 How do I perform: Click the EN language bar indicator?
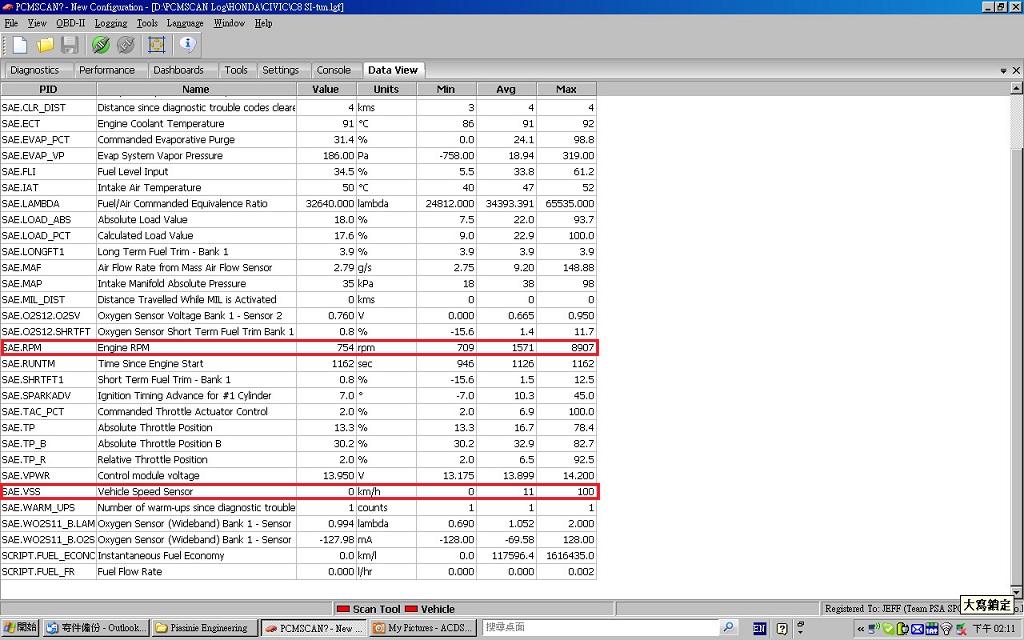pos(759,628)
